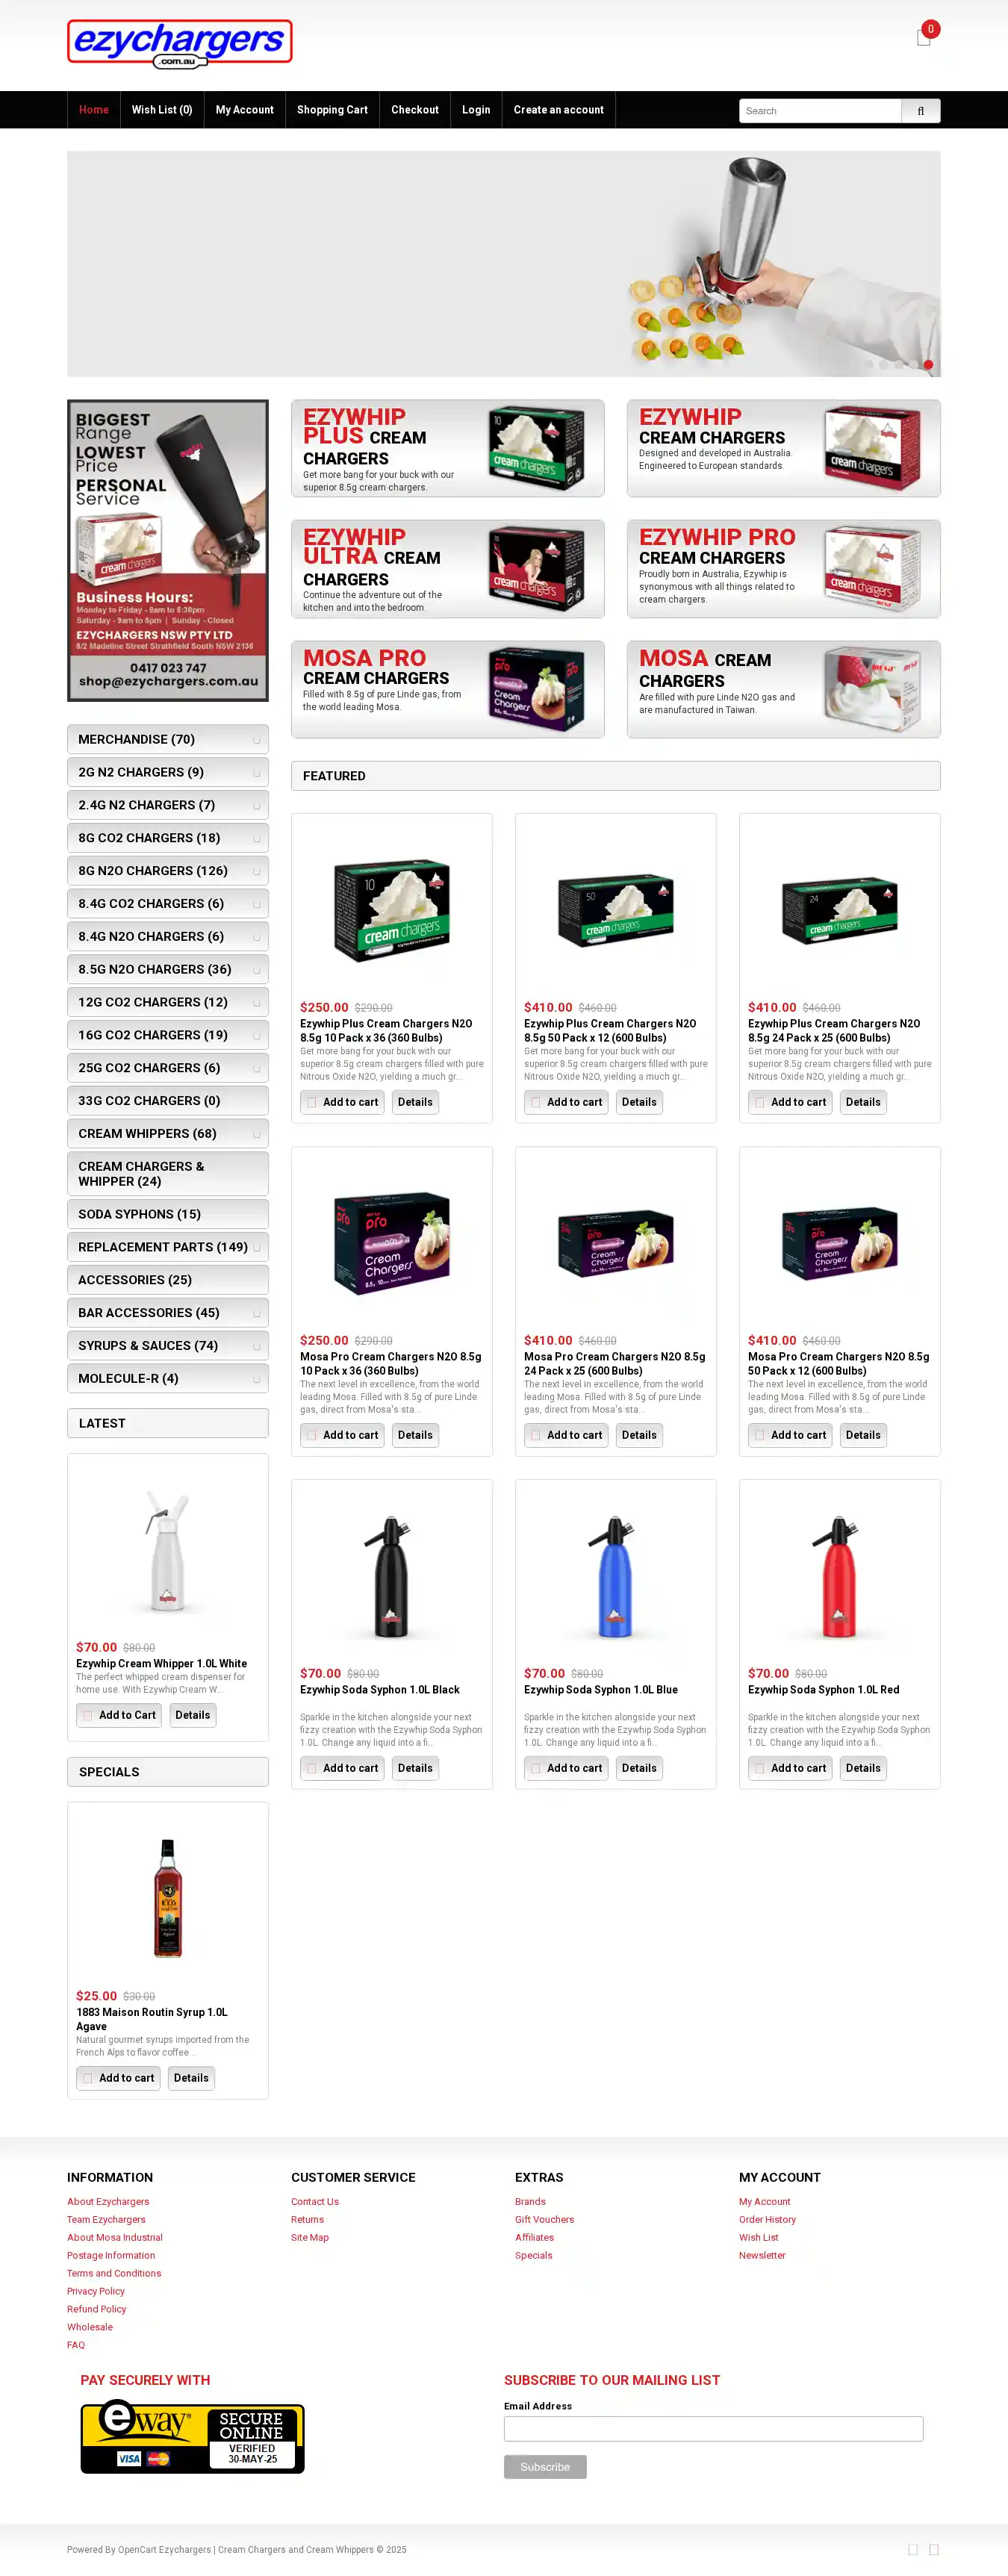Open the Ezywhip Pro Cream Chargers banner
Viewport: 1008px width, 2576px height.
(x=783, y=569)
